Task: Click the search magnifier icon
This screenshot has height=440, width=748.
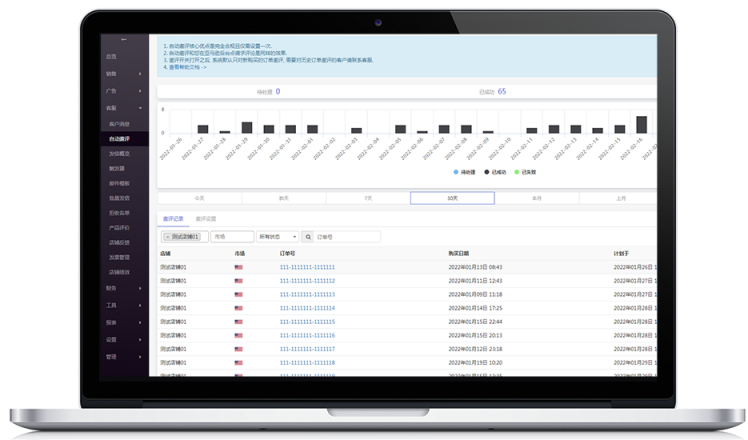Action: tap(309, 237)
